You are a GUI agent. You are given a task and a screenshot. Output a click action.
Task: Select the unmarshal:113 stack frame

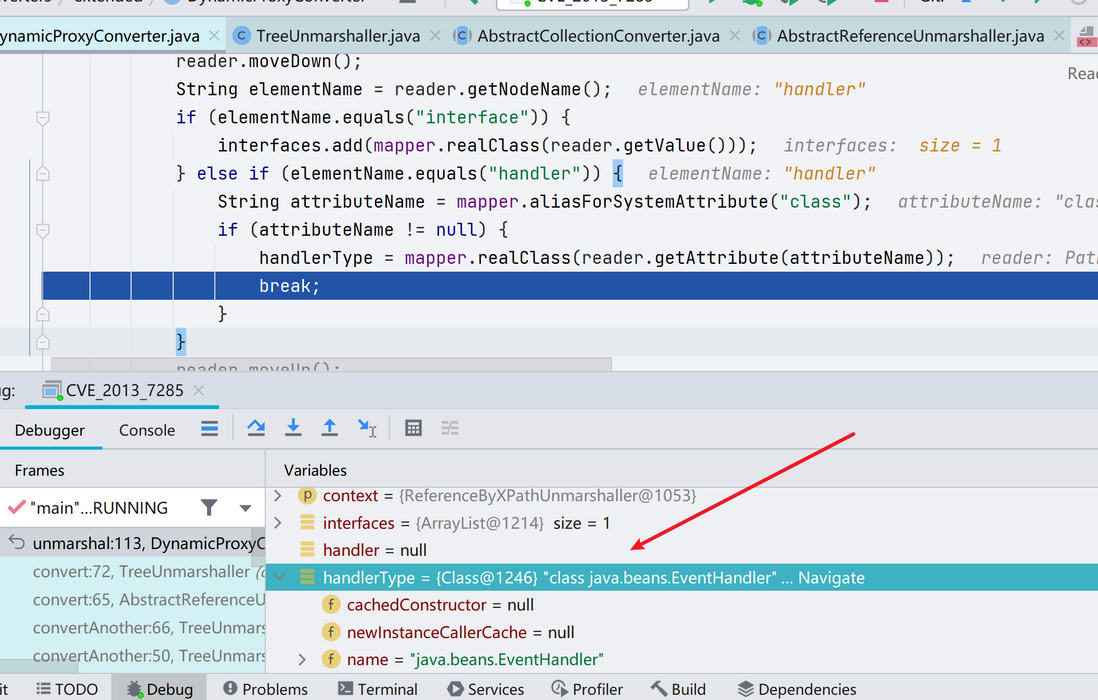pos(132,543)
